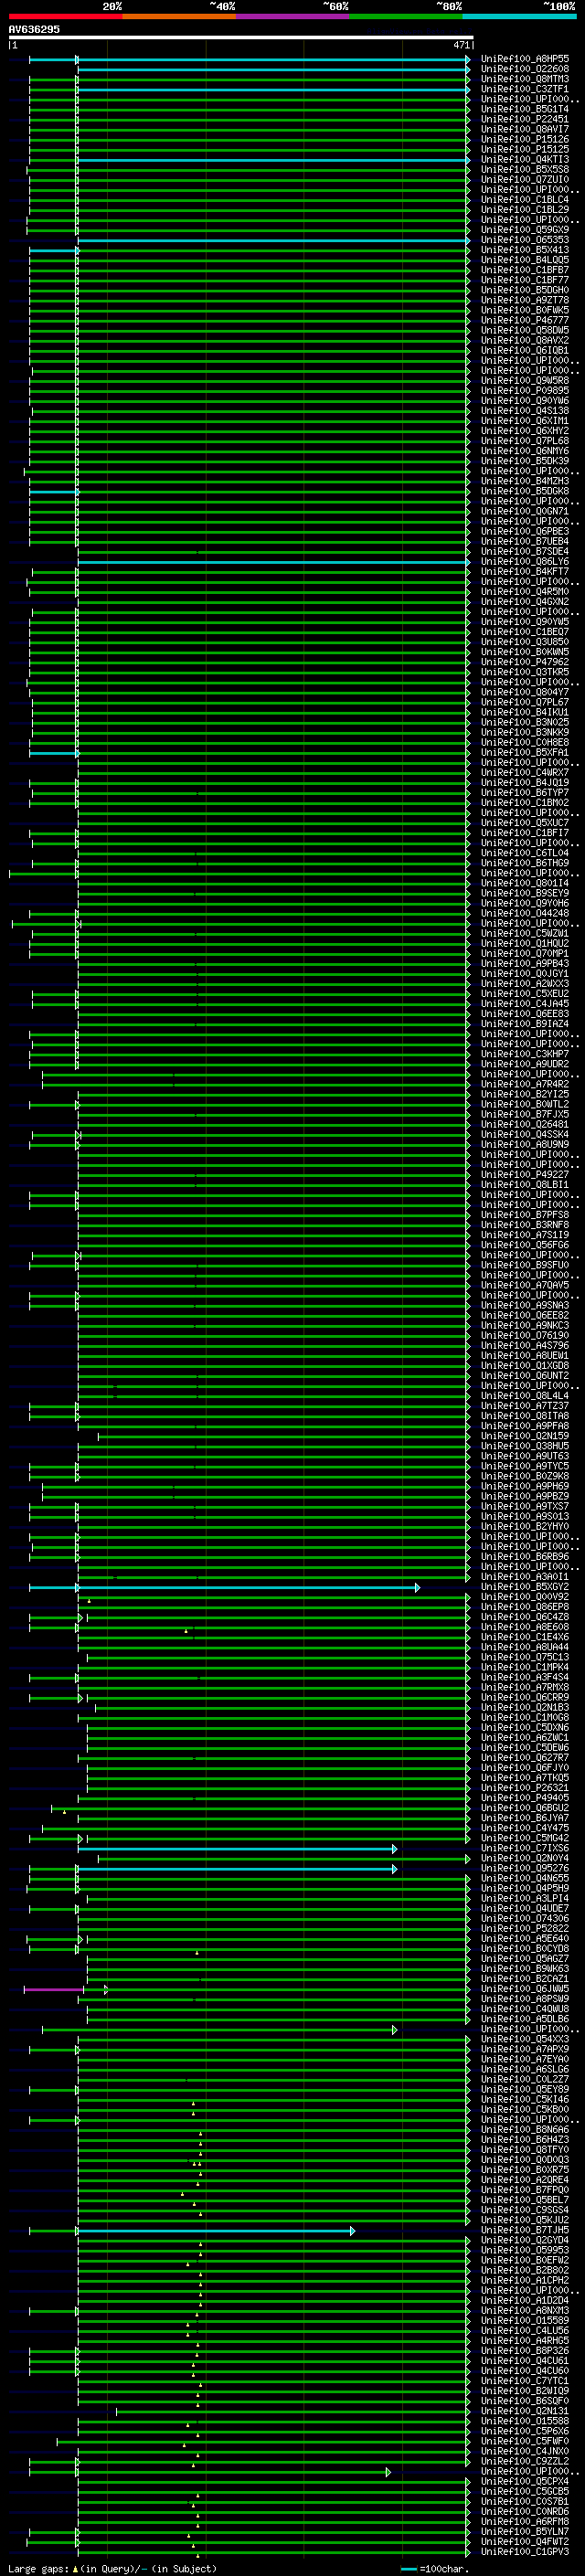Select the UniRef100_A7RMX8 entry
The height and width of the screenshot is (2576, 585).
click(525, 1687)
